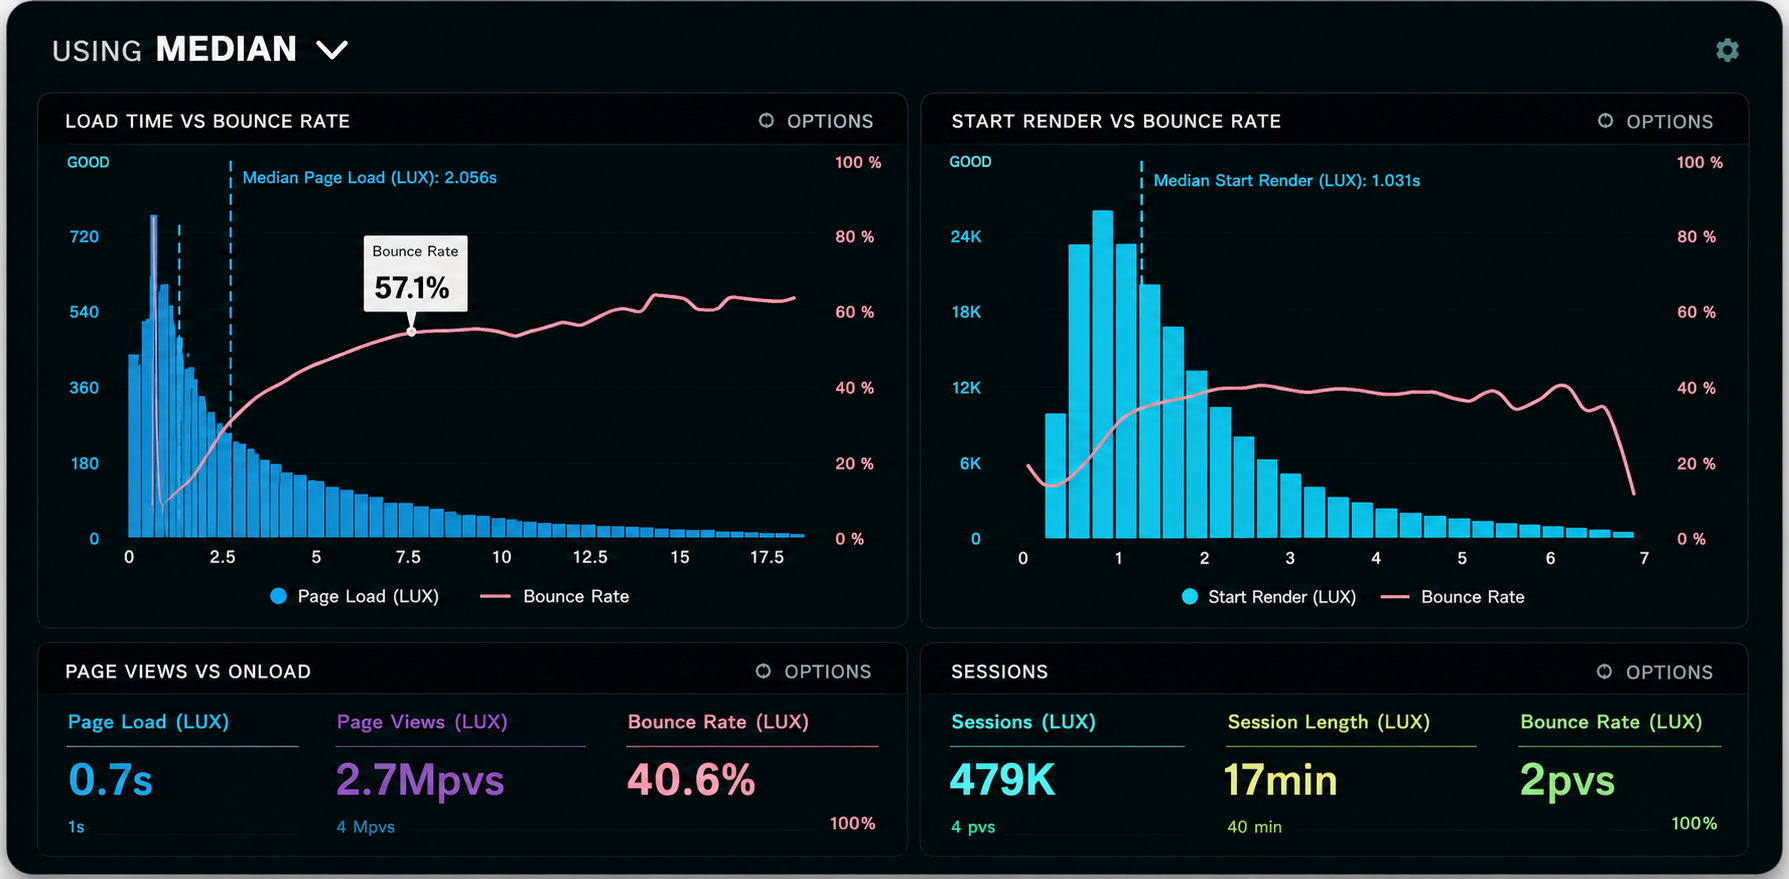Click the 0.7s page load value
1789x879 pixels.
pos(110,780)
